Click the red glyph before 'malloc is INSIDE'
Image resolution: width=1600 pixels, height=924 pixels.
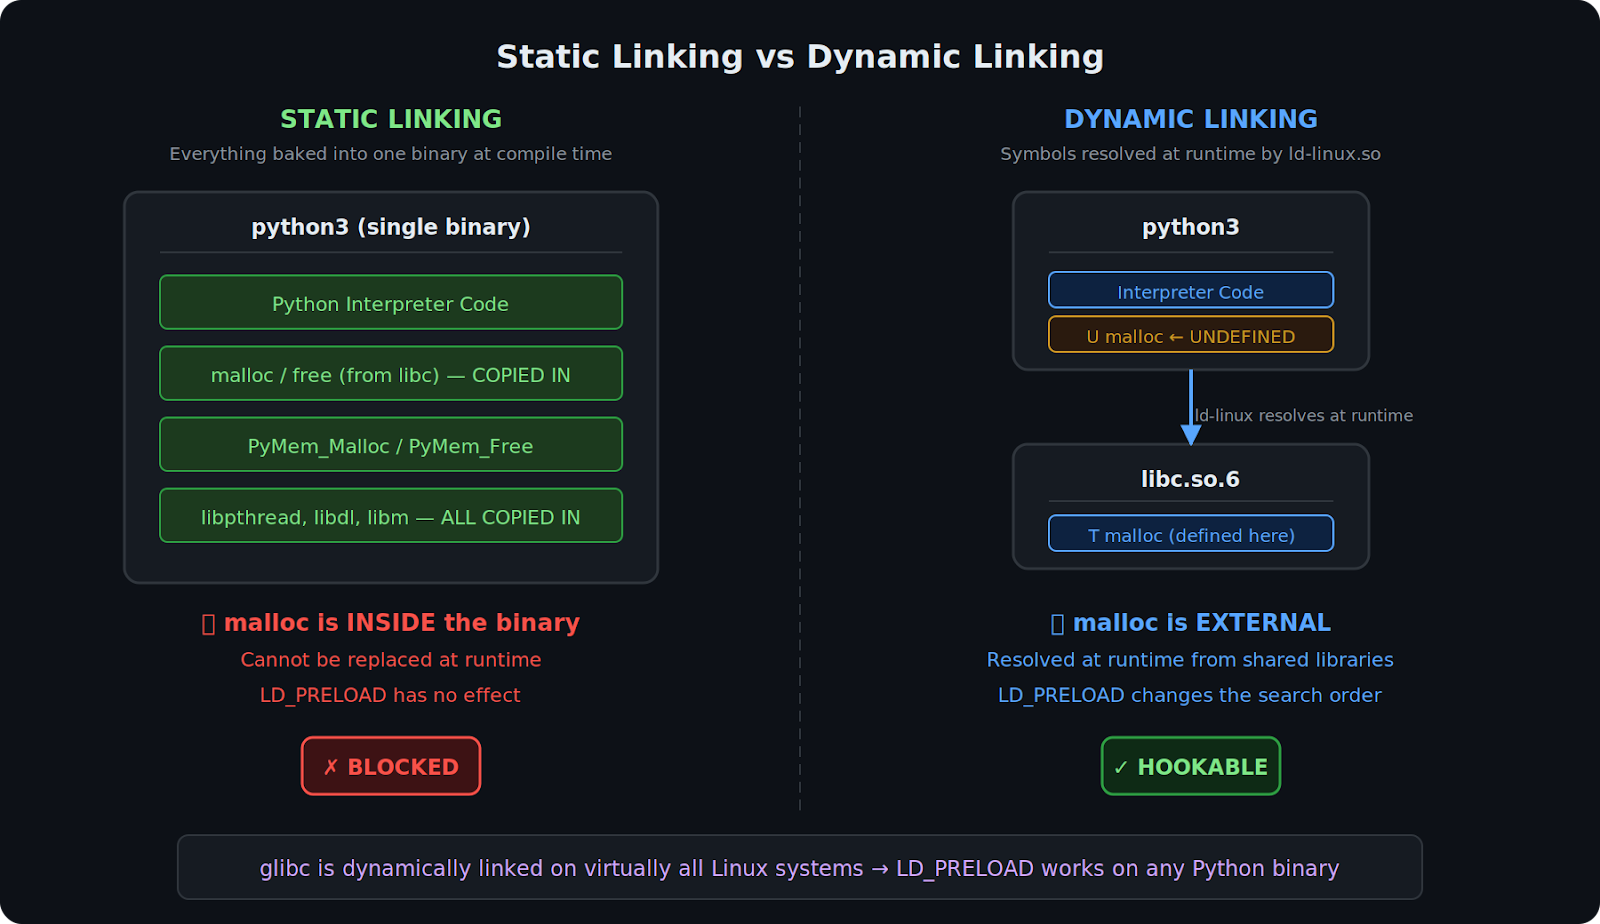tap(208, 624)
